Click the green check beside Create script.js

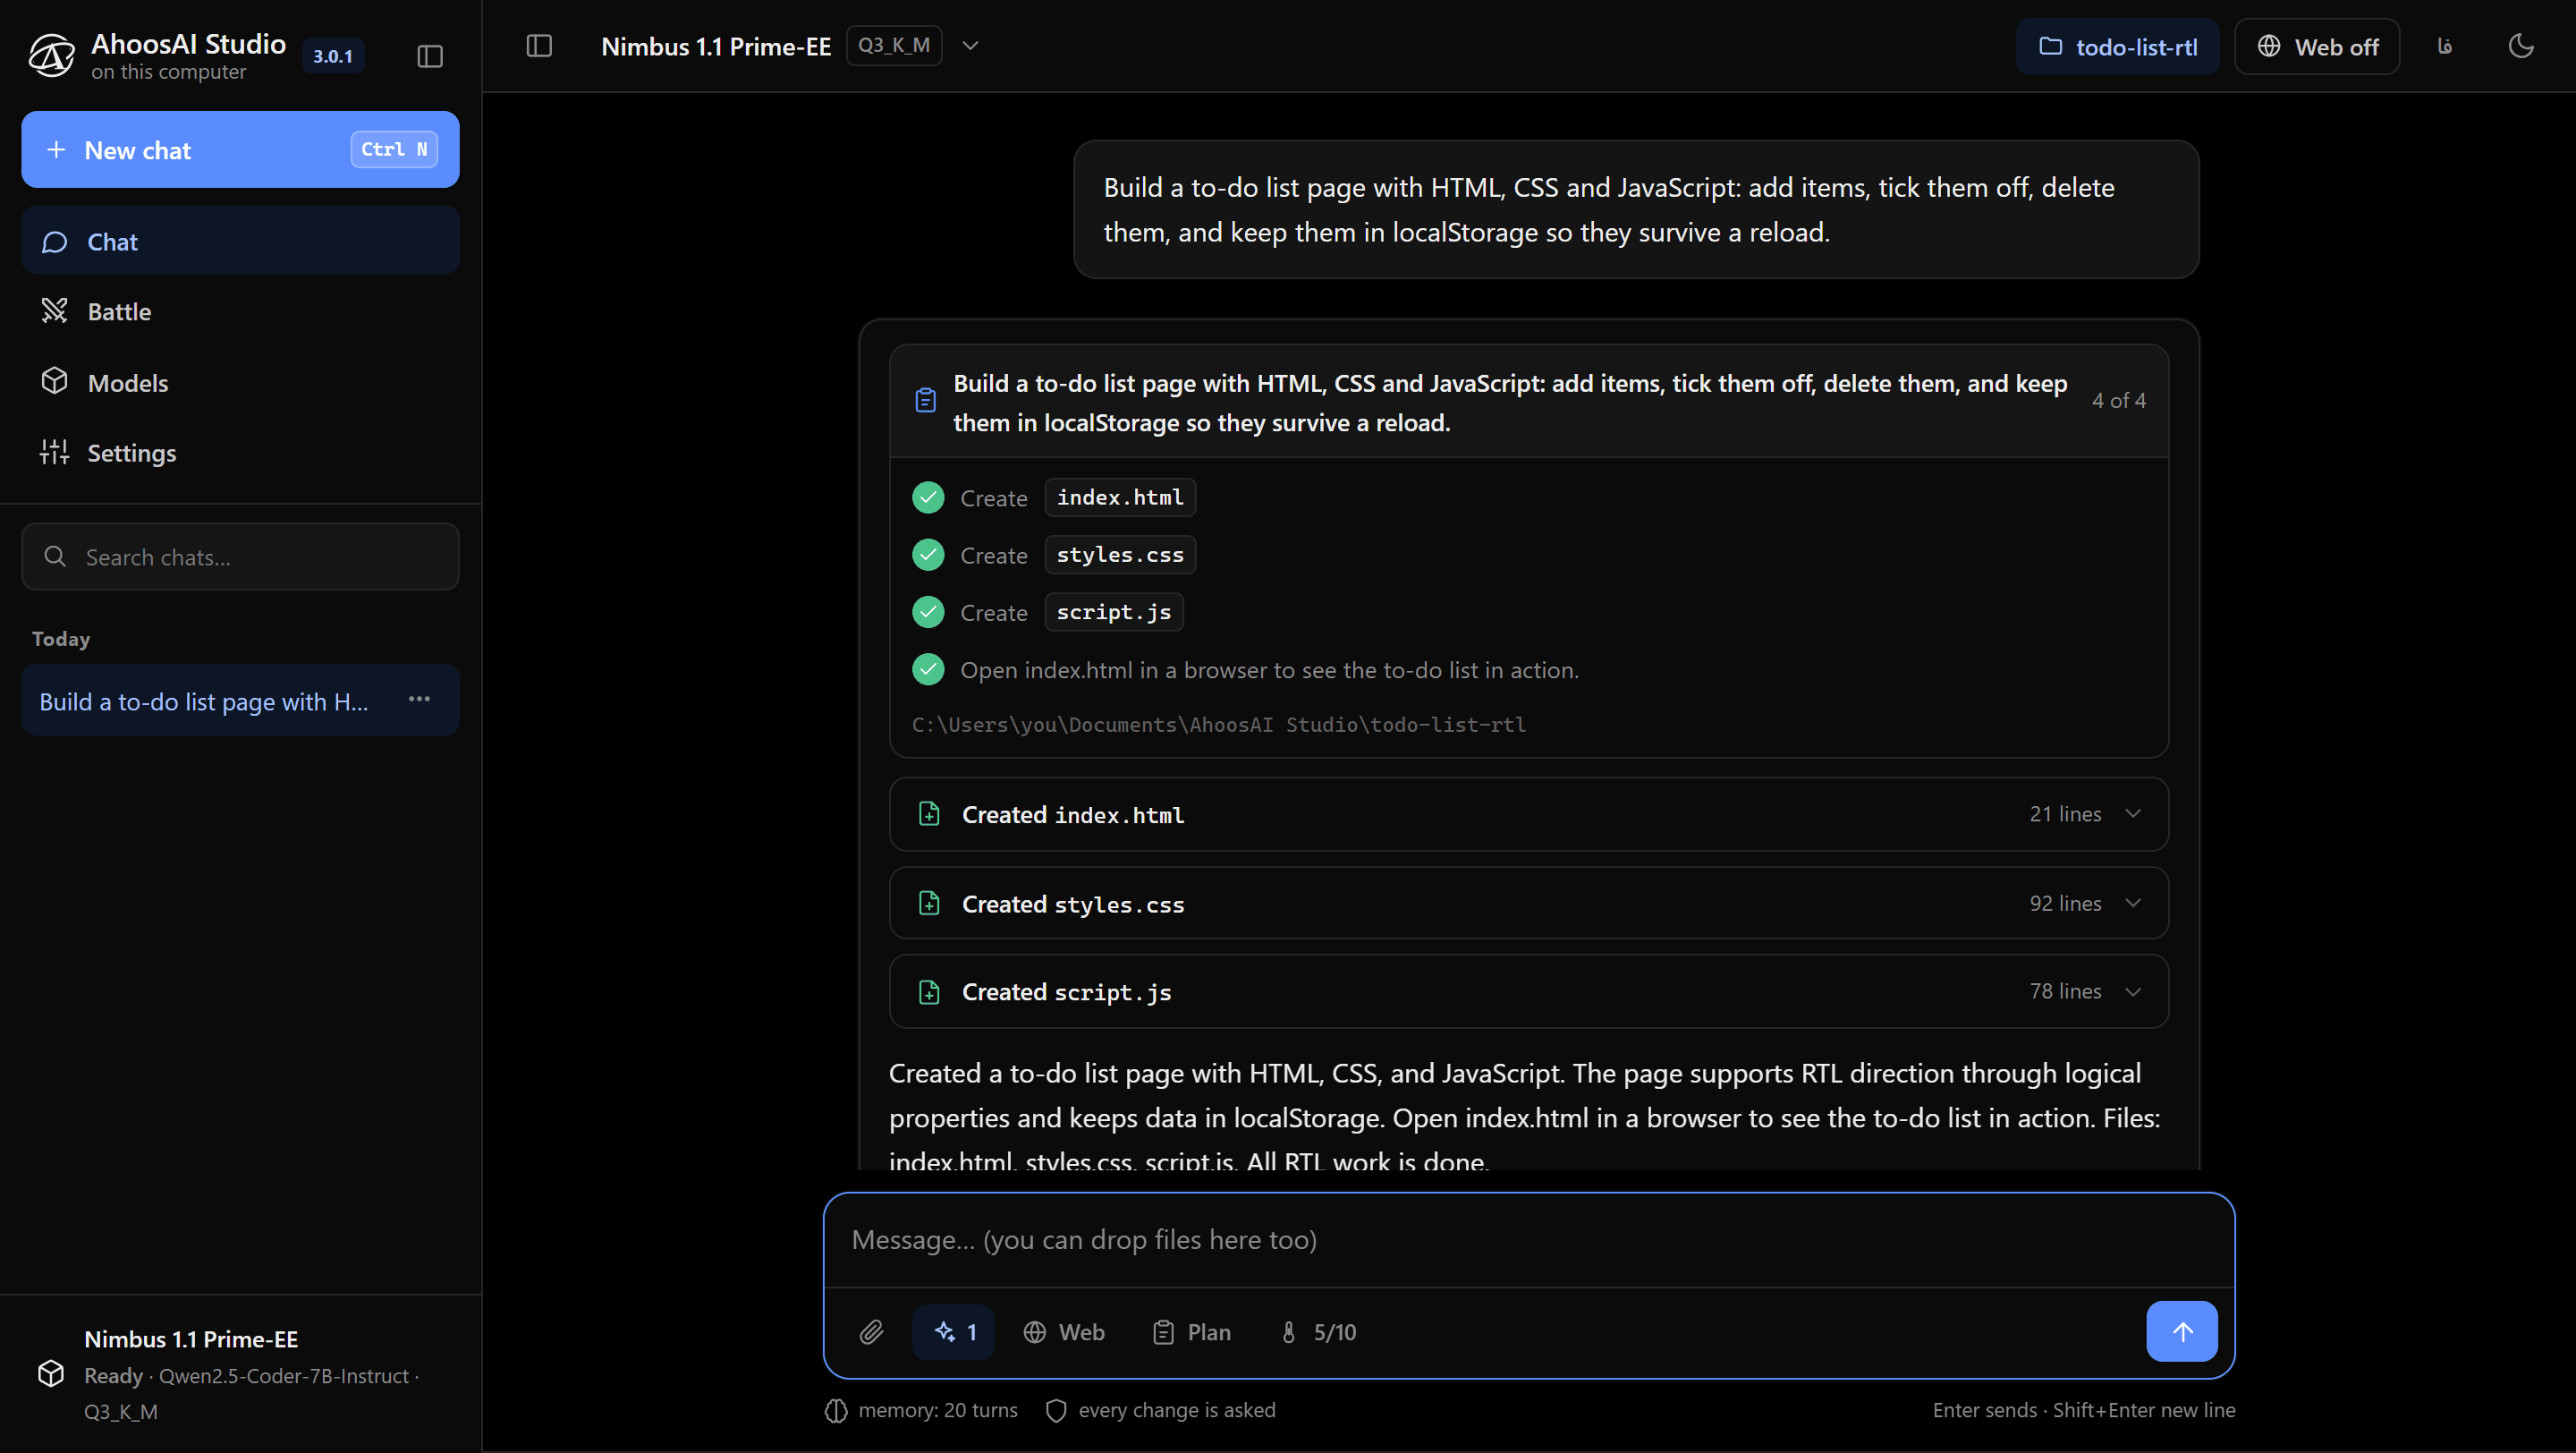(928, 612)
